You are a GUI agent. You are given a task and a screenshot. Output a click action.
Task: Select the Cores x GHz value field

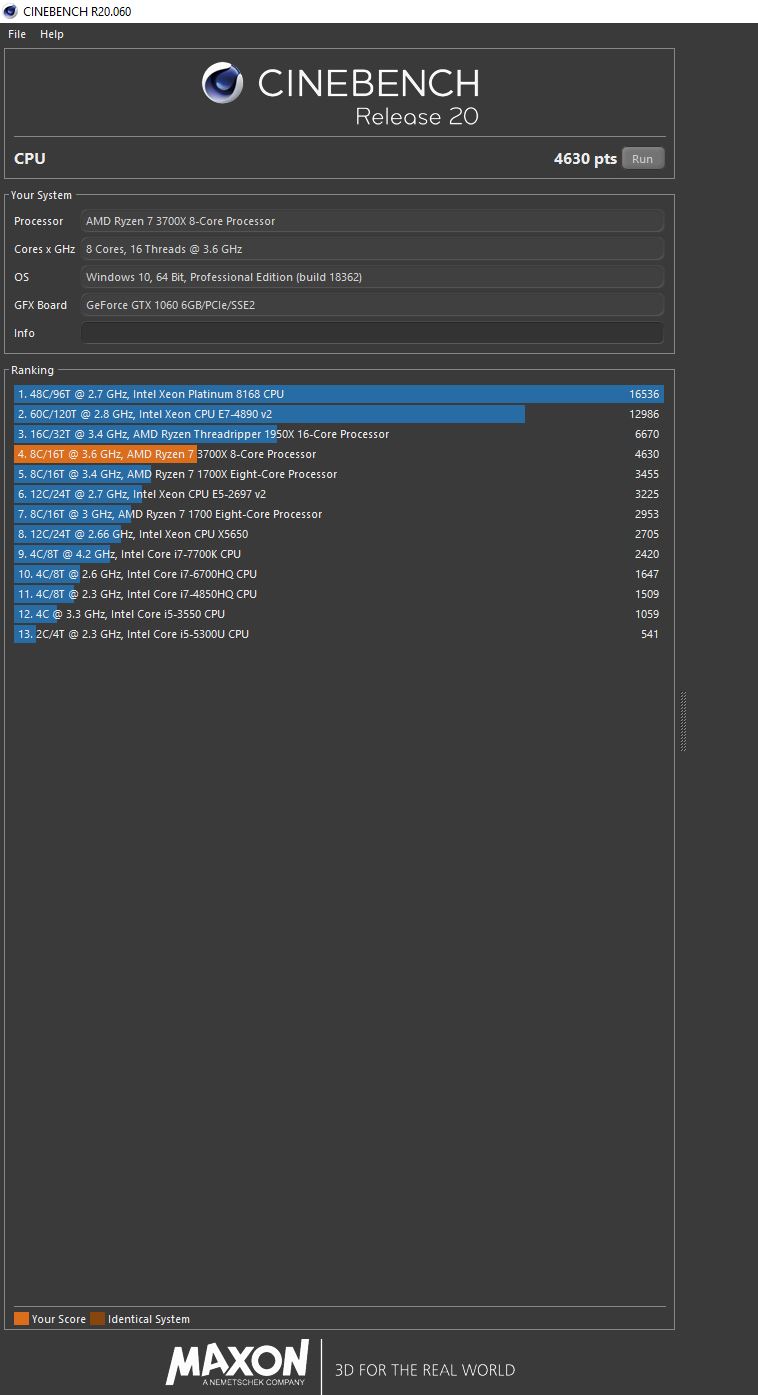coord(372,249)
